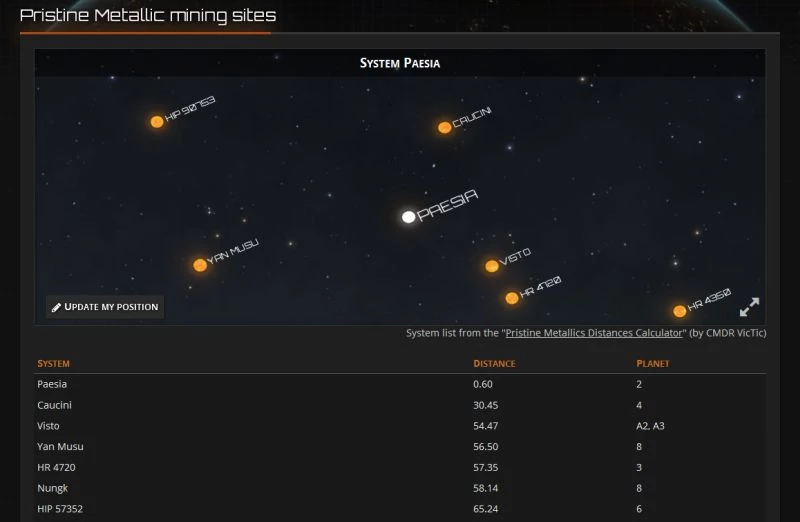Click the Visto star marker
Screen dimensions: 800x522
[x=491, y=266]
